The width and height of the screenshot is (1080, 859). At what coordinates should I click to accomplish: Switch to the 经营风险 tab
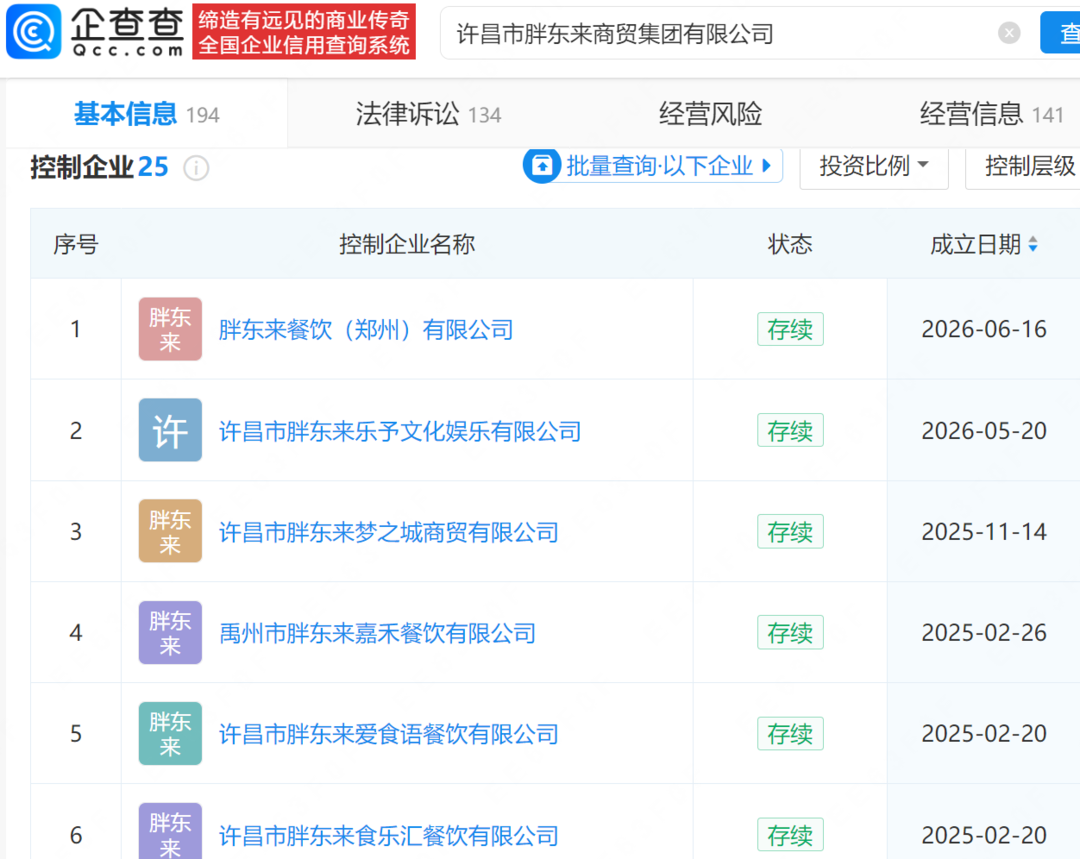(x=710, y=114)
